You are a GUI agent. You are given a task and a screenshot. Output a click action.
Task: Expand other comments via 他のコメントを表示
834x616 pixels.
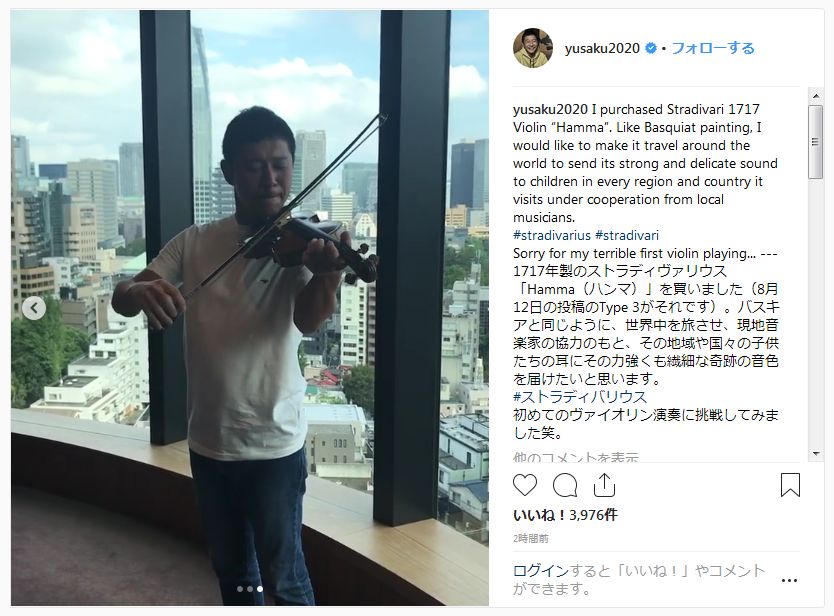pyautogui.click(x=576, y=457)
